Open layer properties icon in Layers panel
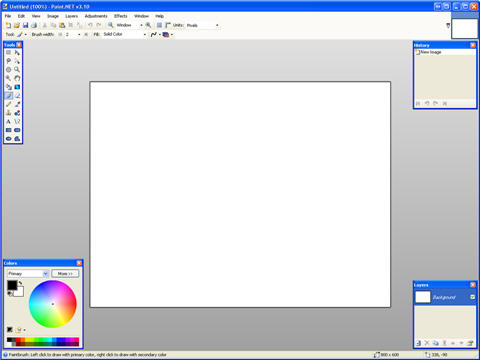480x360 pixels. click(x=470, y=343)
